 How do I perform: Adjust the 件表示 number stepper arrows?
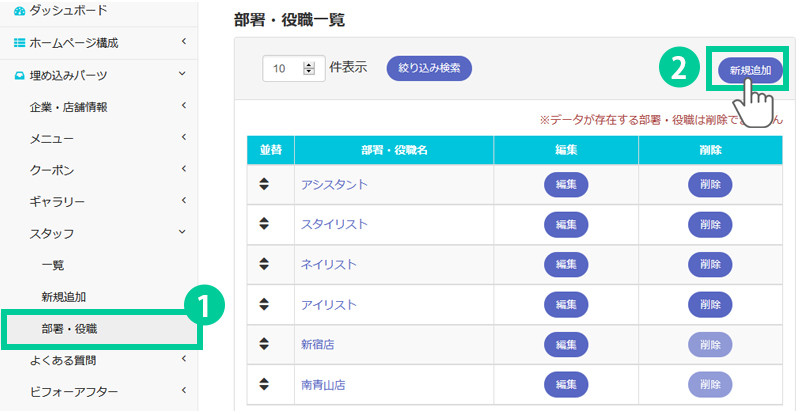[308, 68]
